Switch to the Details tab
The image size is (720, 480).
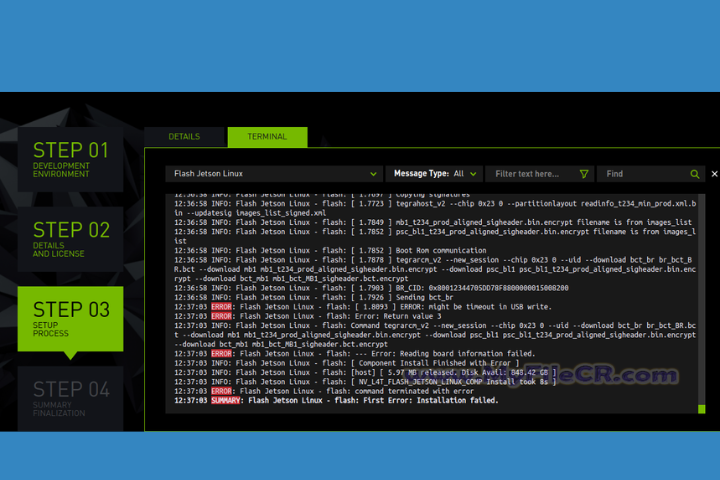click(184, 137)
